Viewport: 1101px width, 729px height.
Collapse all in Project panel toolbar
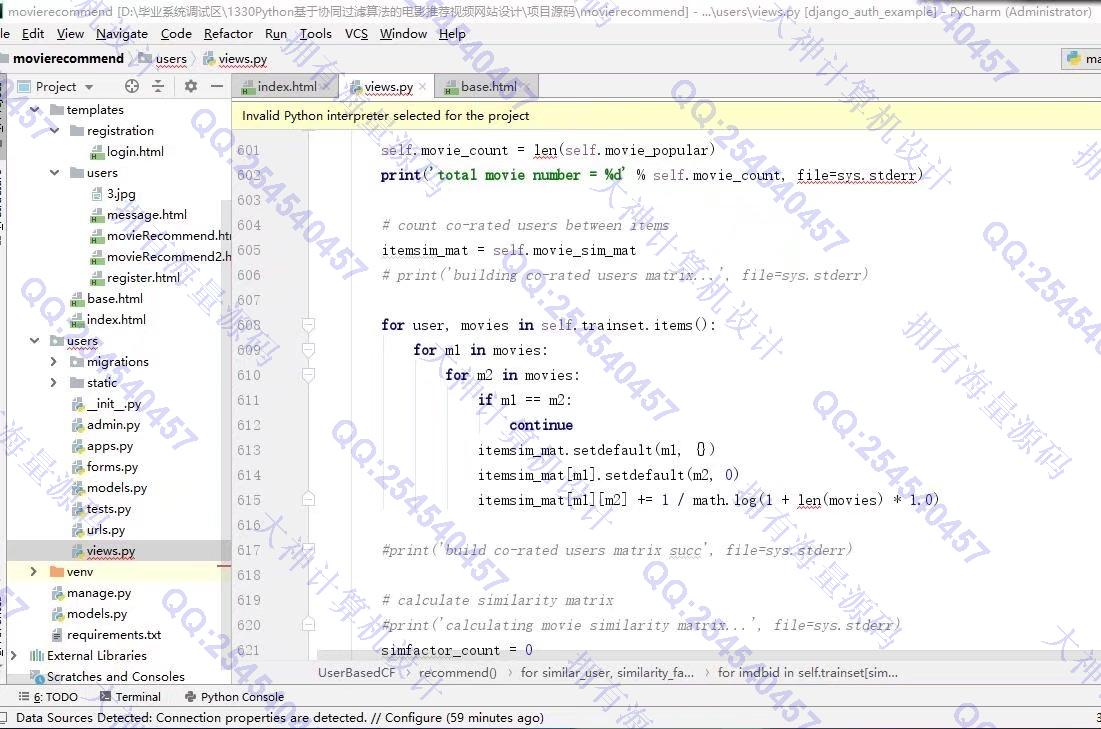(158, 86)
